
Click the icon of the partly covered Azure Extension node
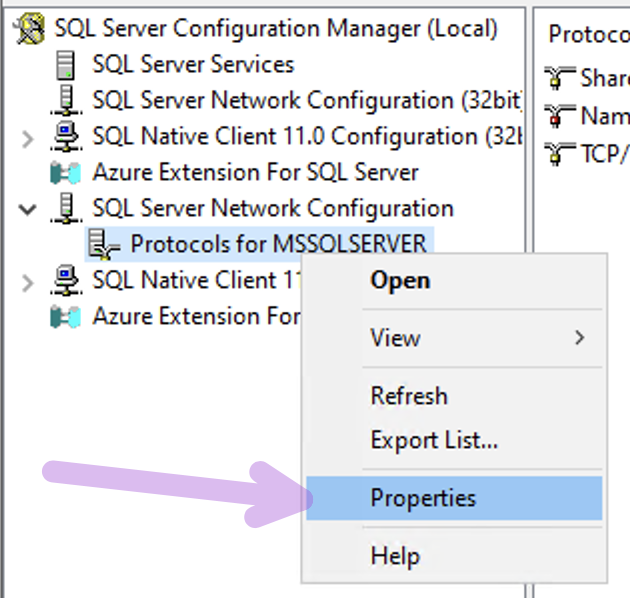(x=65, y=317)
